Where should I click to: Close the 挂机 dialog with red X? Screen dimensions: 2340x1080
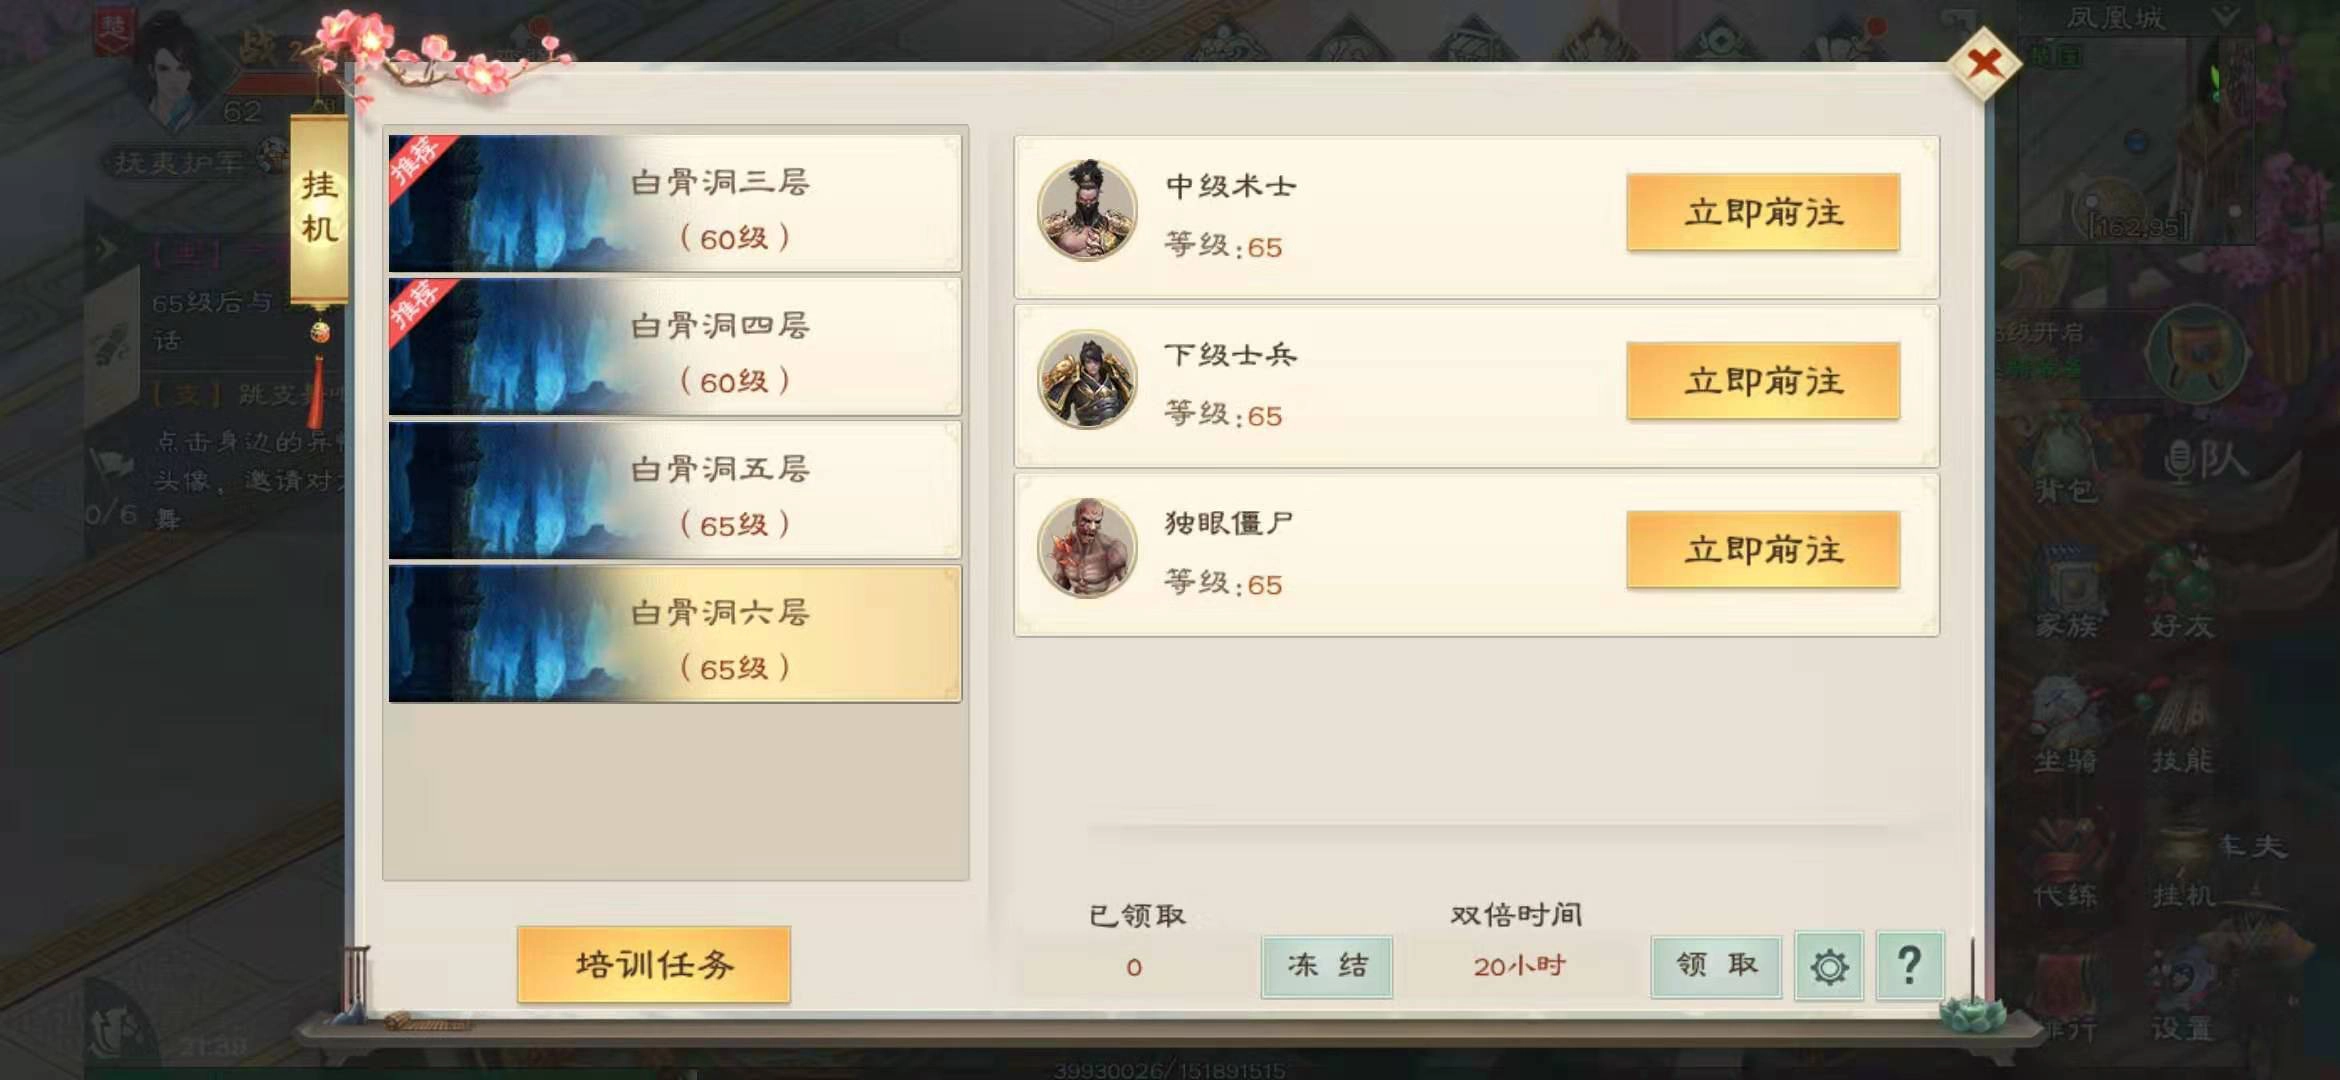(1984, 63)
